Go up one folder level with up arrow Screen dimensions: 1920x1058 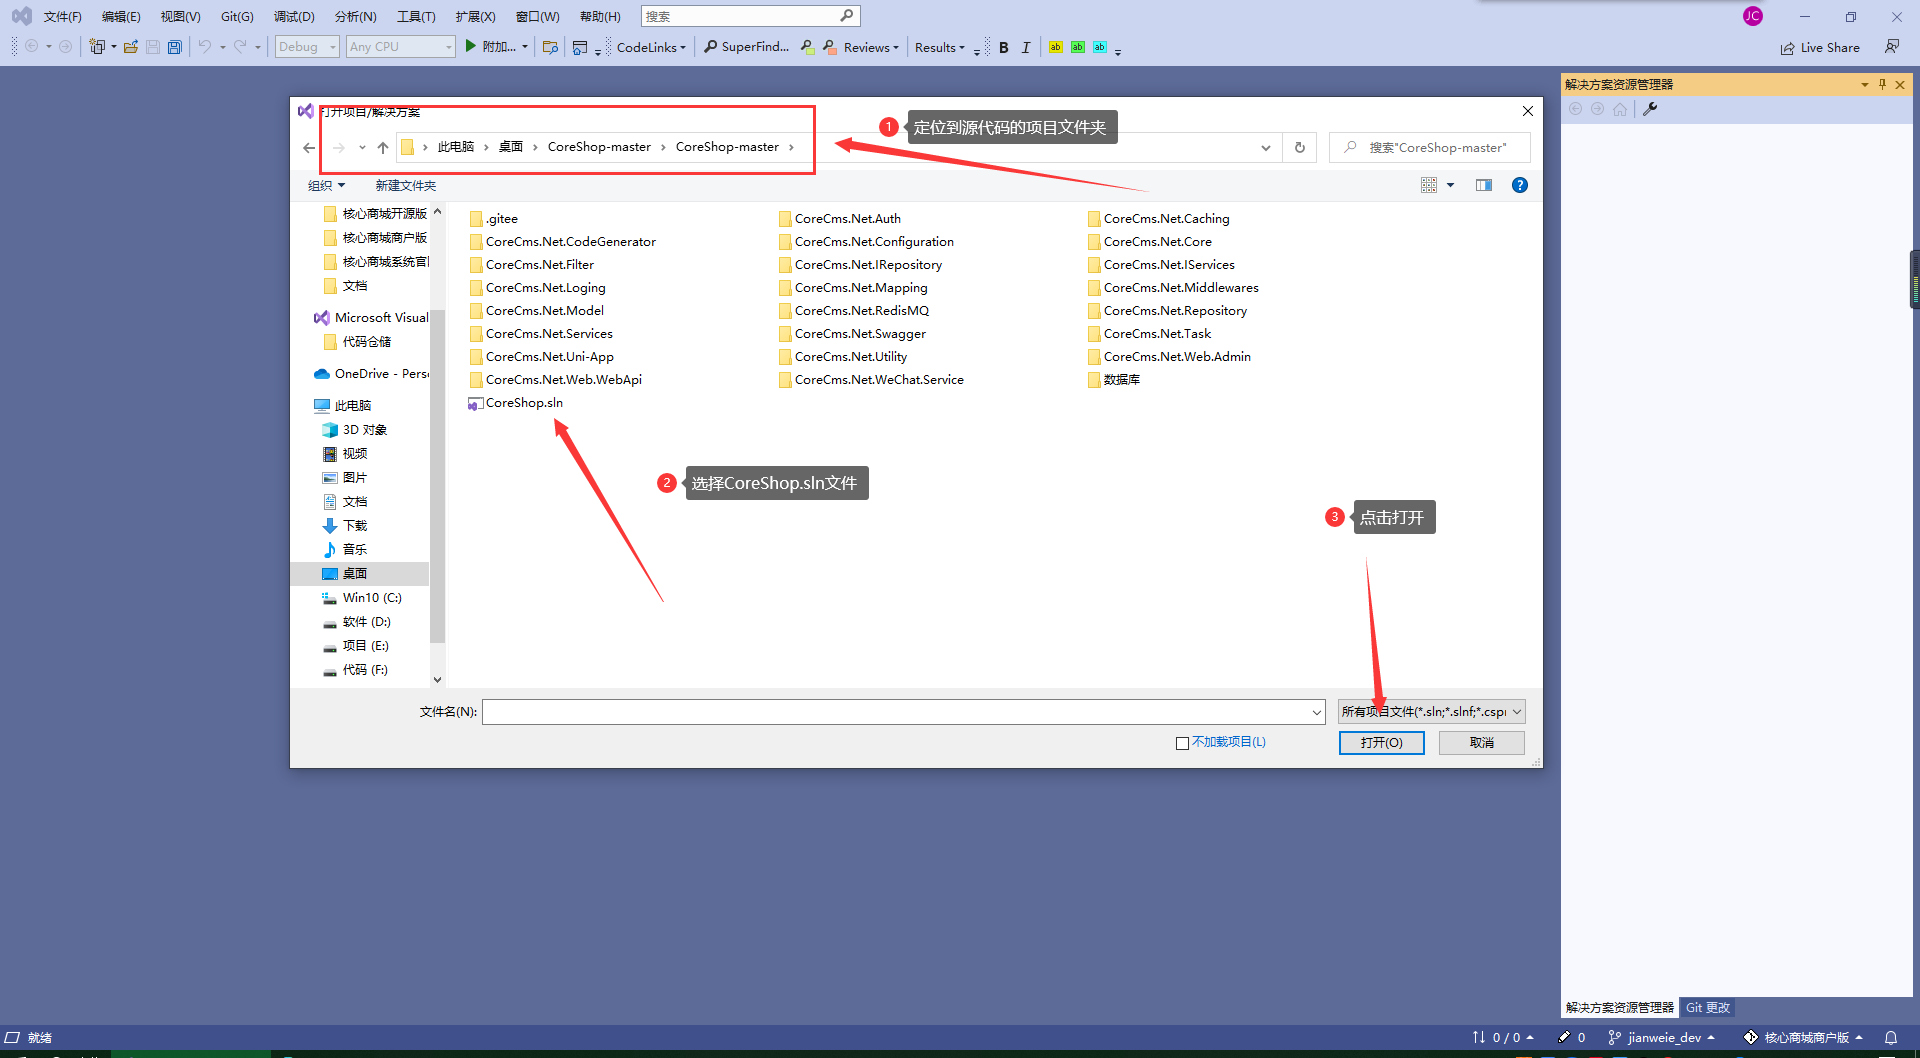[382, 148]
